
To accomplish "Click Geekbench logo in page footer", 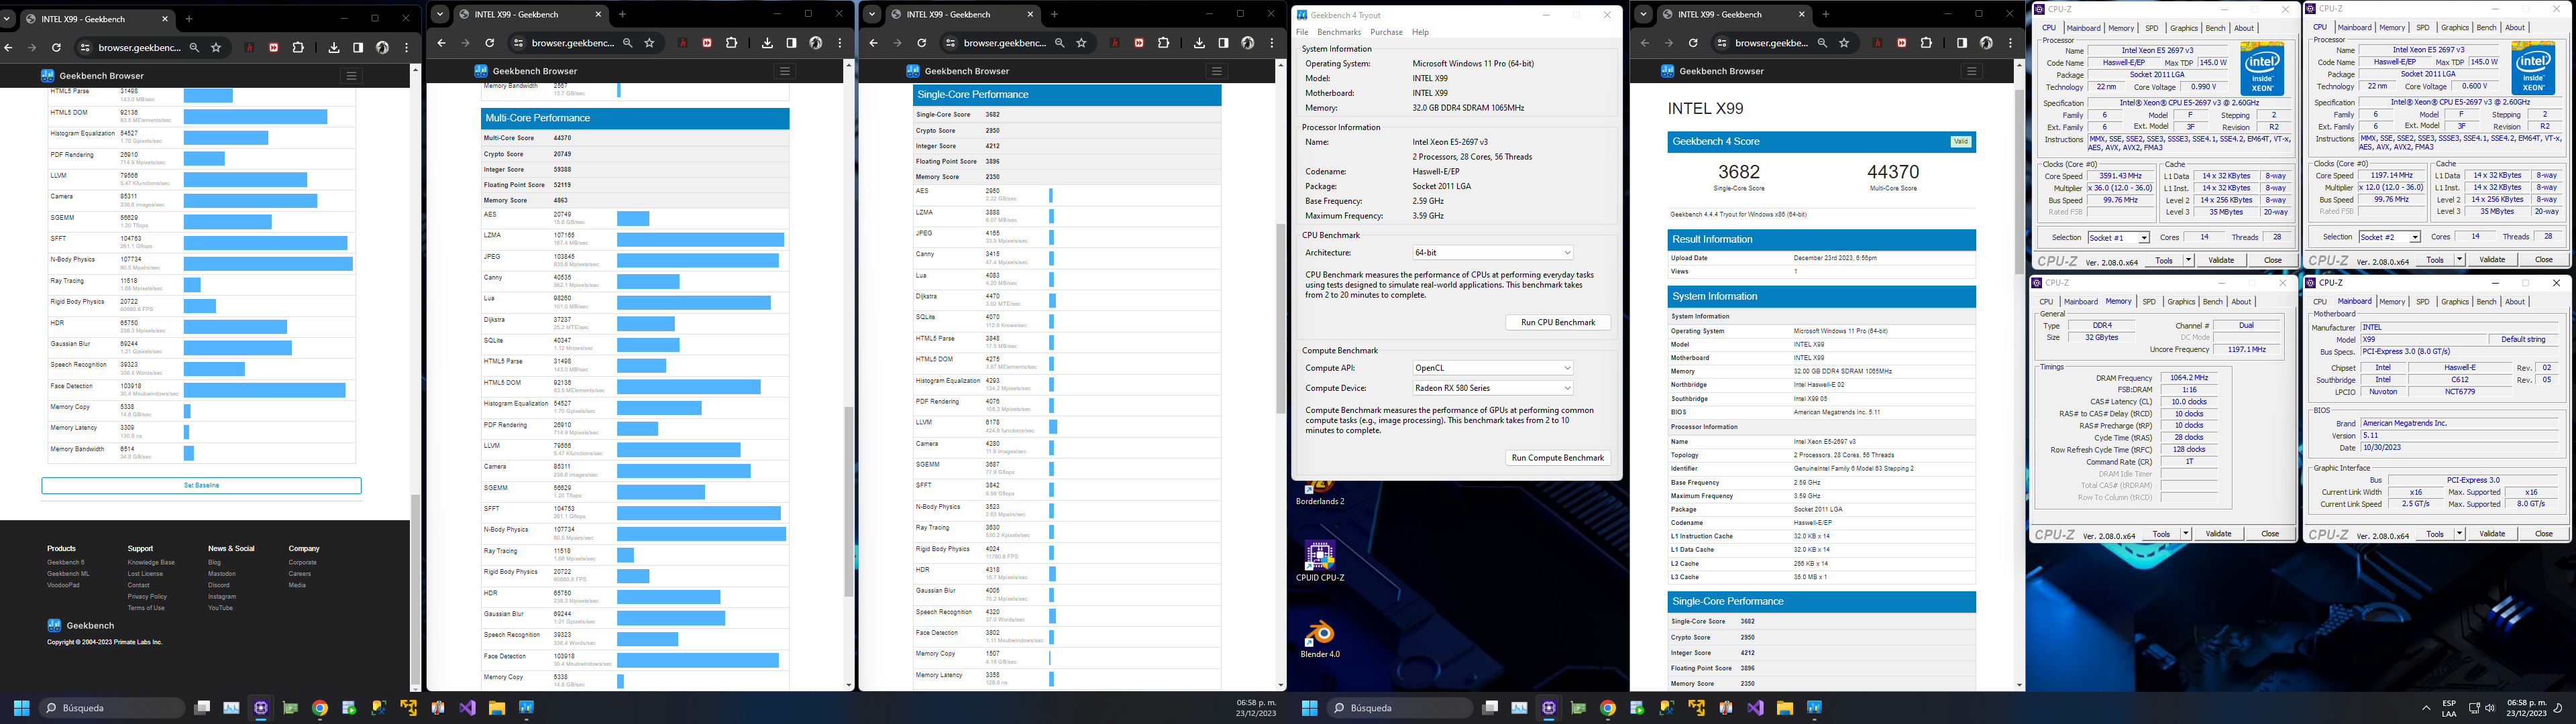I will 80,625.
